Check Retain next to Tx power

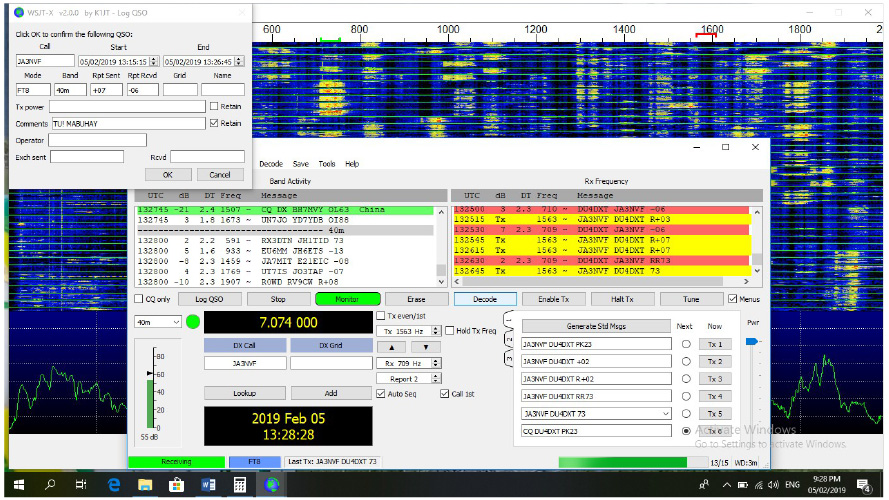pos(214,106)
